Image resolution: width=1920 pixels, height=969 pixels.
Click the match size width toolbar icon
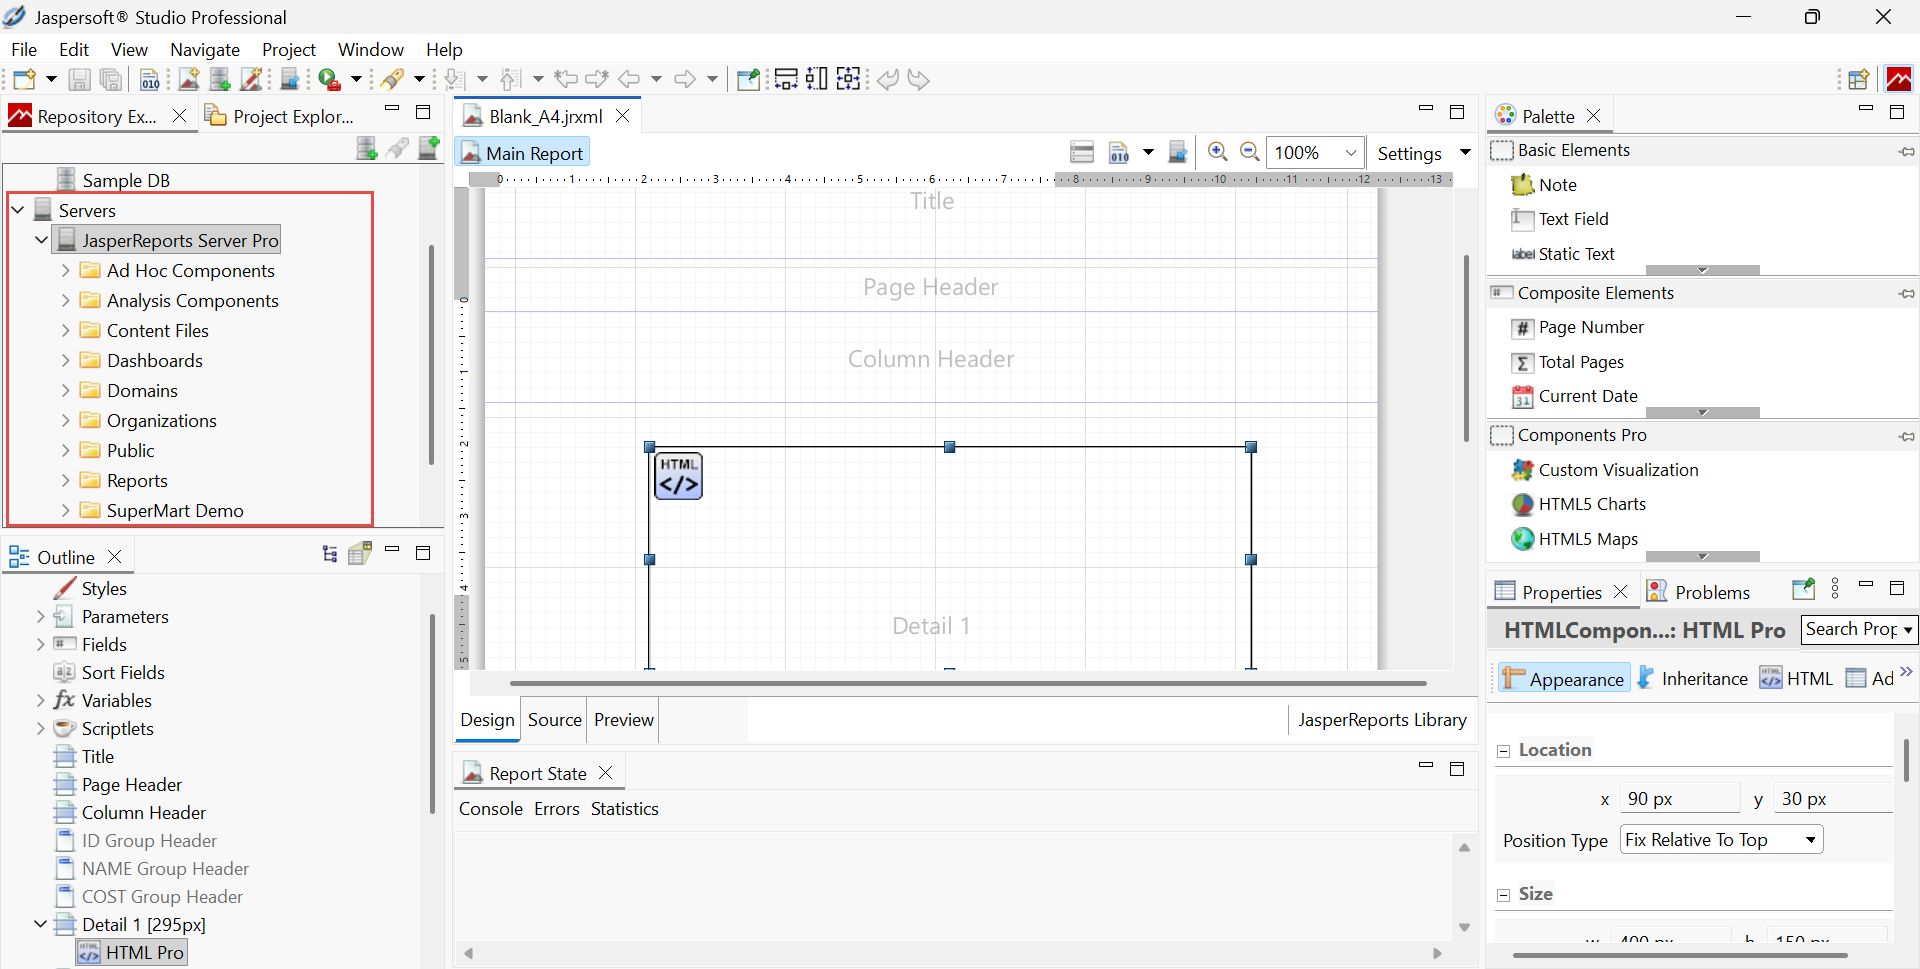[786, 79]
